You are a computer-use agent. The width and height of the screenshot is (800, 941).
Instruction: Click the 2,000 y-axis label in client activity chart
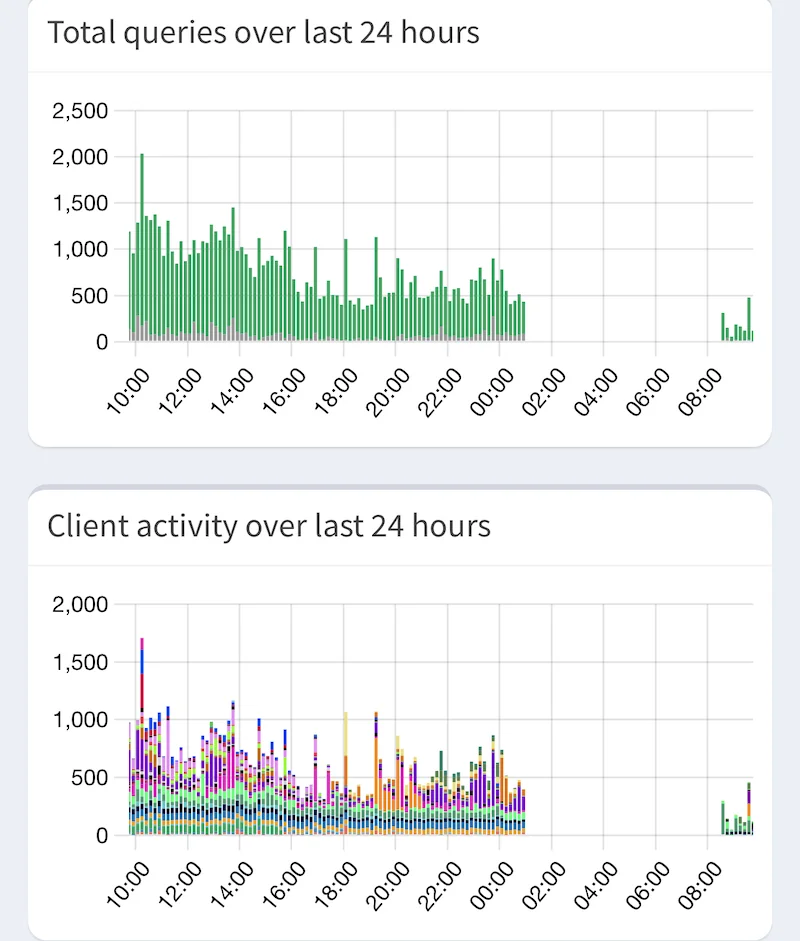pos(80,604)
